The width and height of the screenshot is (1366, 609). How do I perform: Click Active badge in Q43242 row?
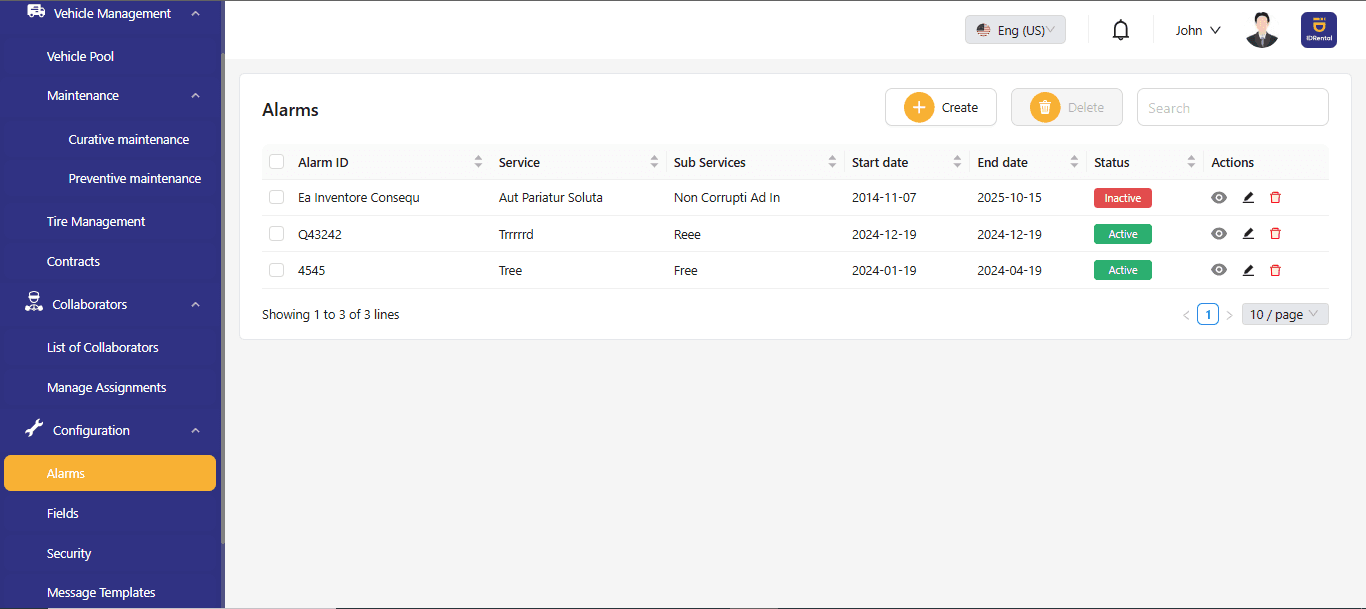(x=1123, y=234)
